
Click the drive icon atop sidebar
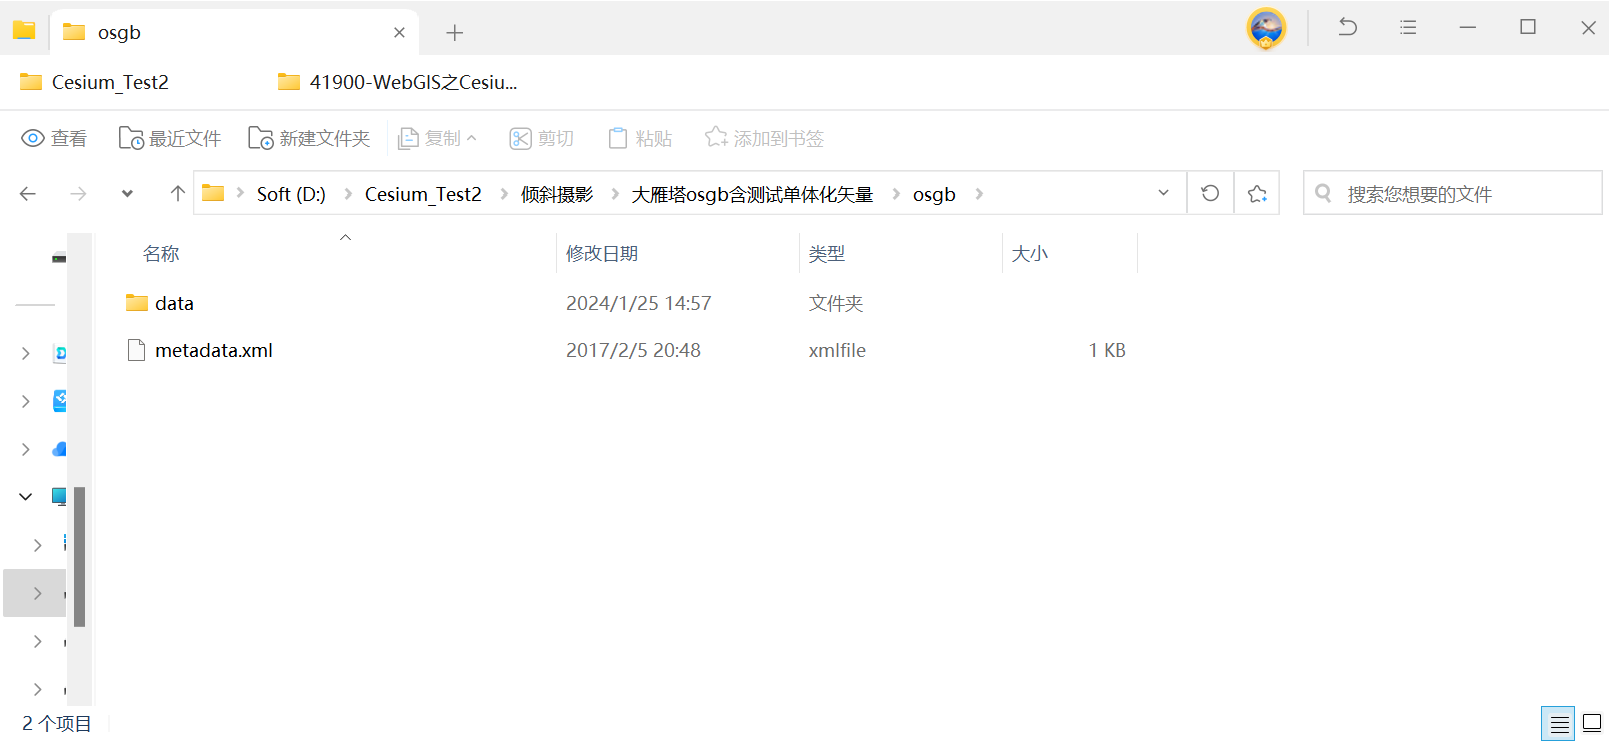pos(59,258)
